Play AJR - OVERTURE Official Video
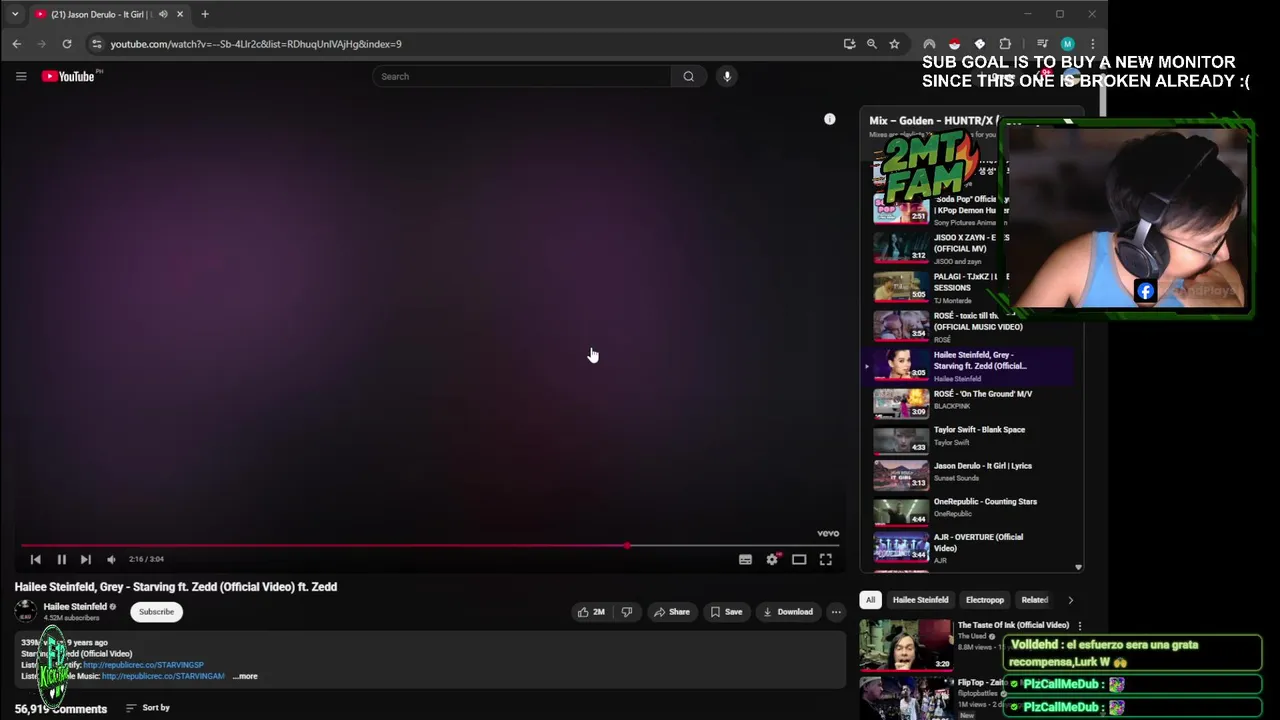This screenshot has width=1280, height=720. tap(966, 548)
